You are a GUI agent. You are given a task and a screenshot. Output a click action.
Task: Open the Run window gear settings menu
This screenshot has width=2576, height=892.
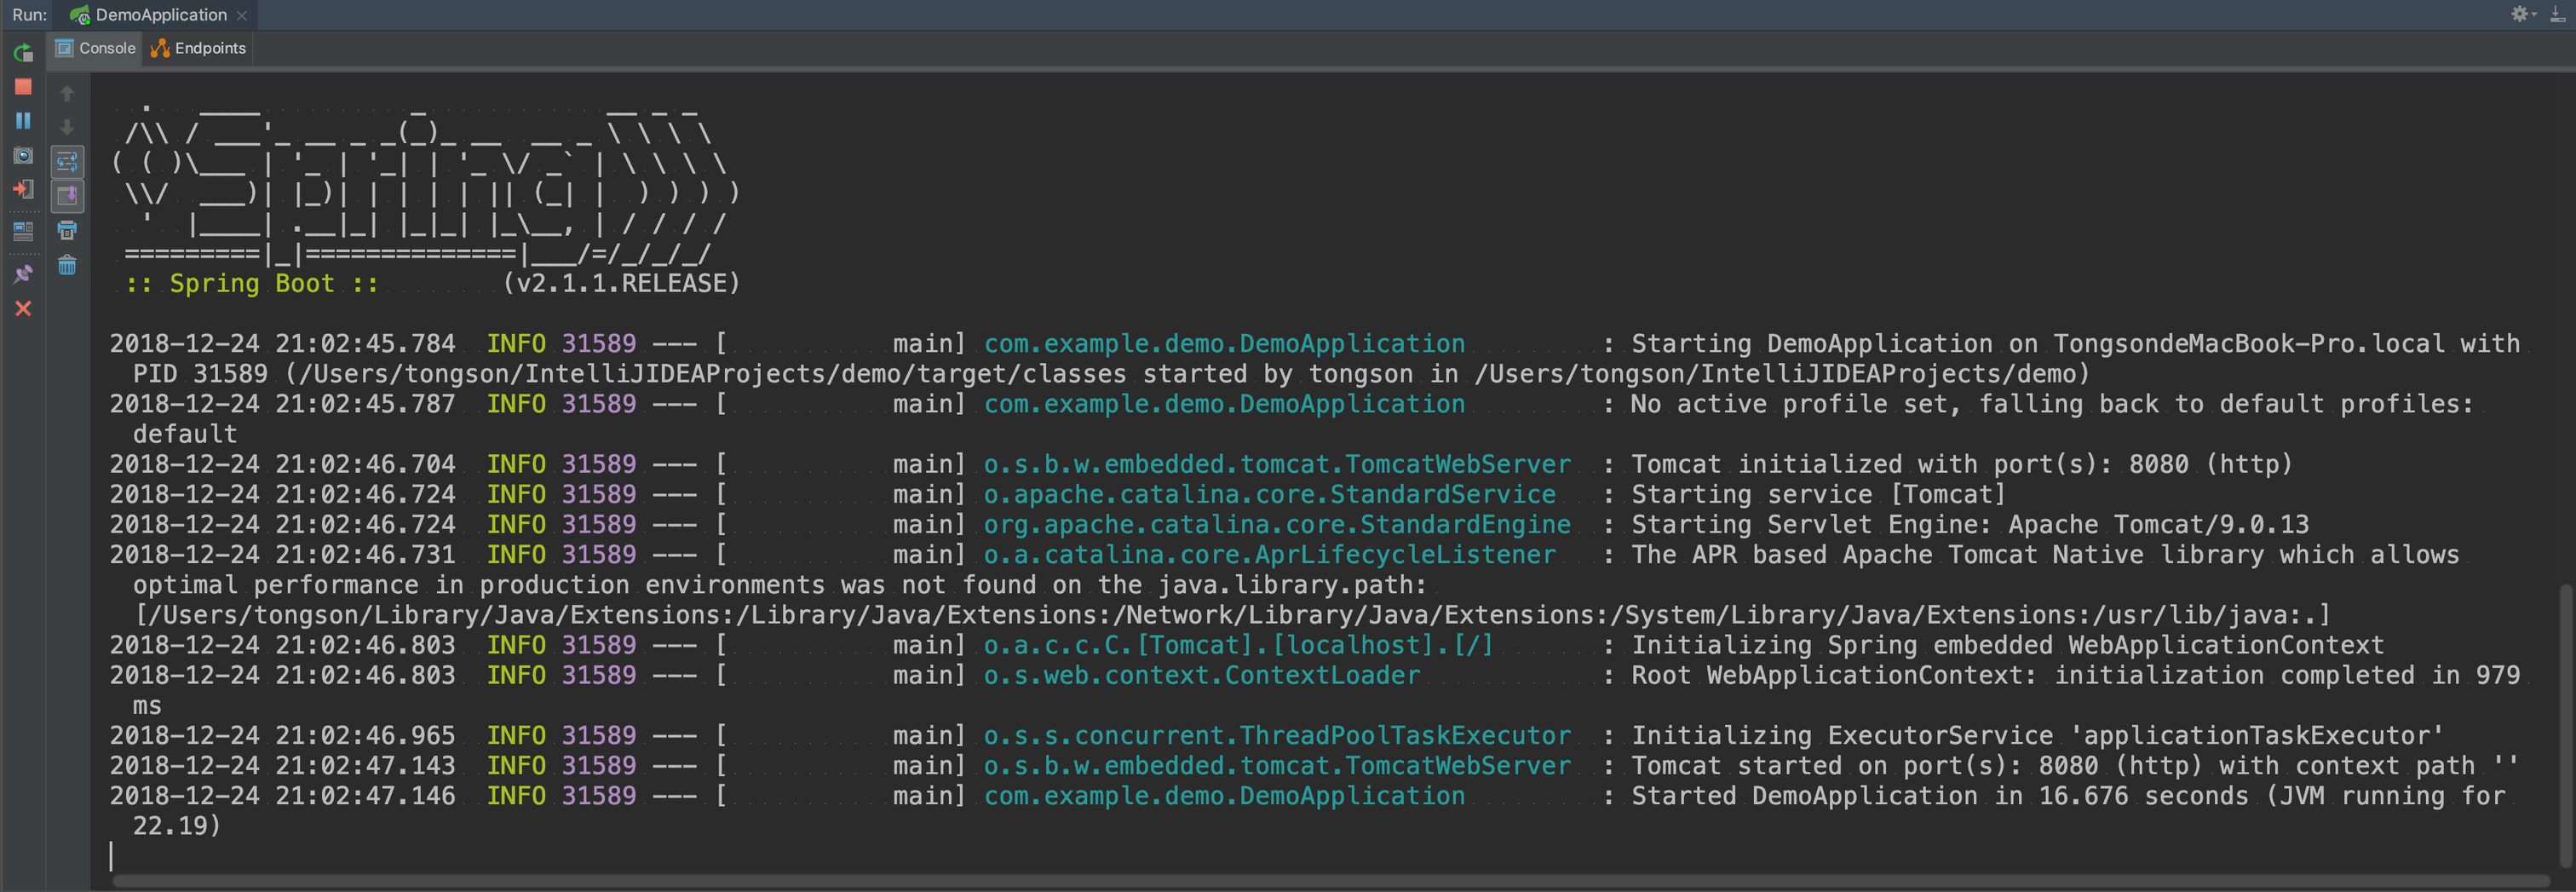2522,14
